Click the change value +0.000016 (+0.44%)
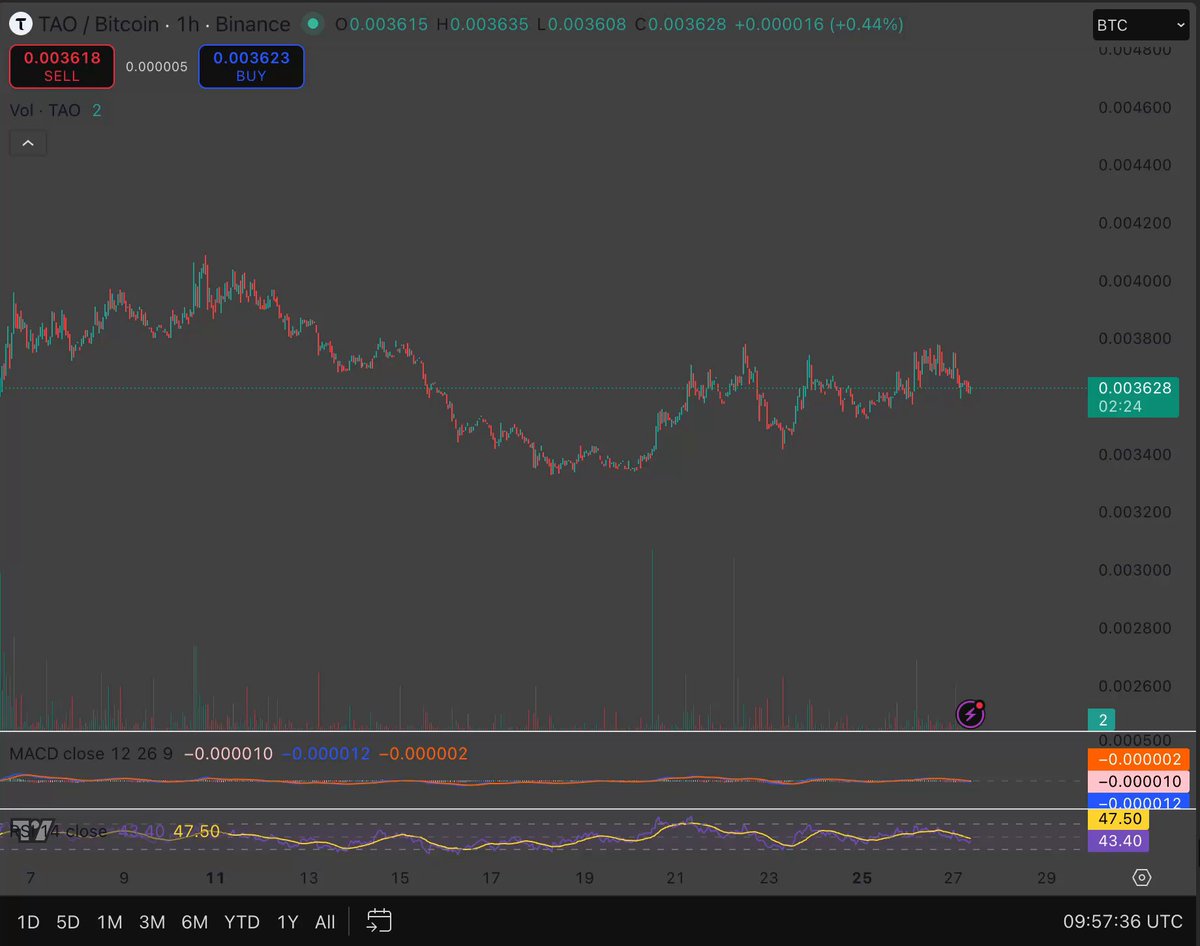The image size is (1200, 946). pyautogui.click(x=819, y=23)
